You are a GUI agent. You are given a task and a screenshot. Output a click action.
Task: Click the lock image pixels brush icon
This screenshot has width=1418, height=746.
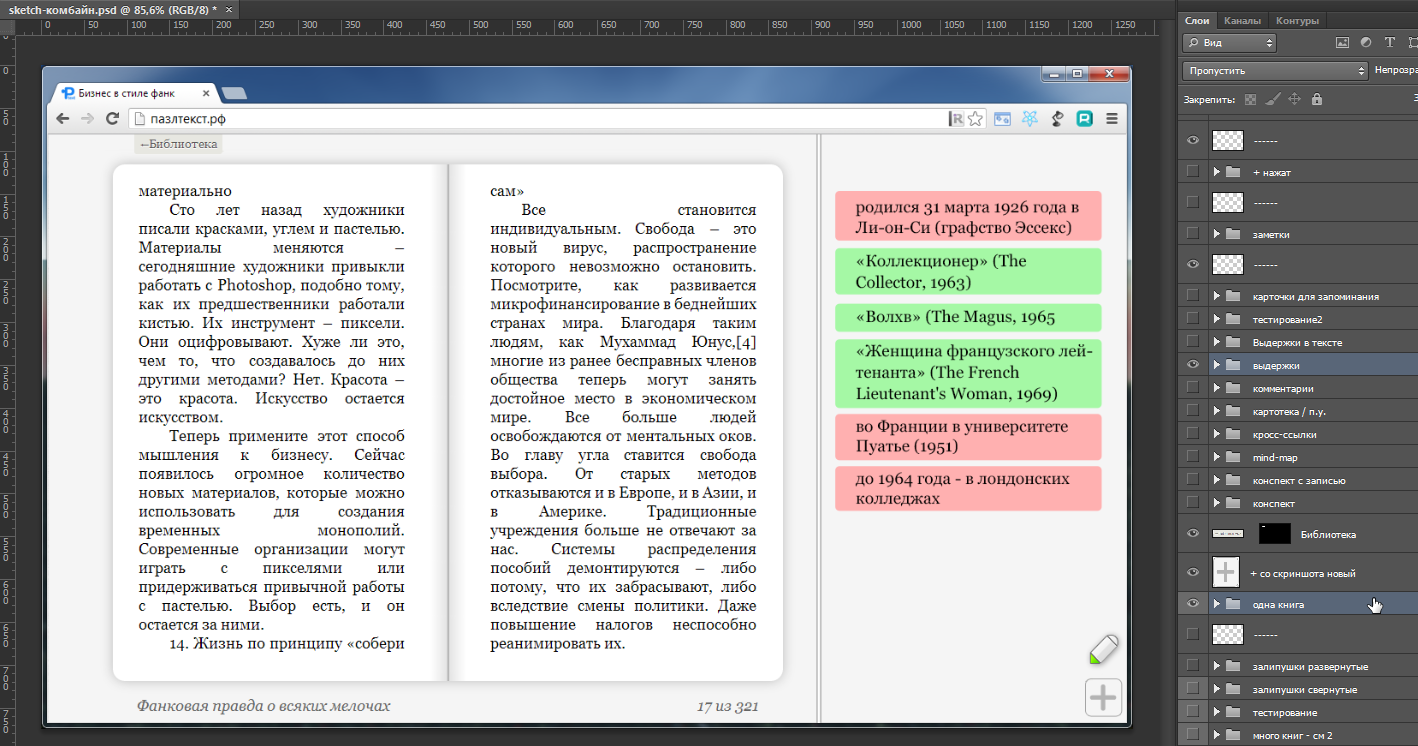(x=1272, y=99)
